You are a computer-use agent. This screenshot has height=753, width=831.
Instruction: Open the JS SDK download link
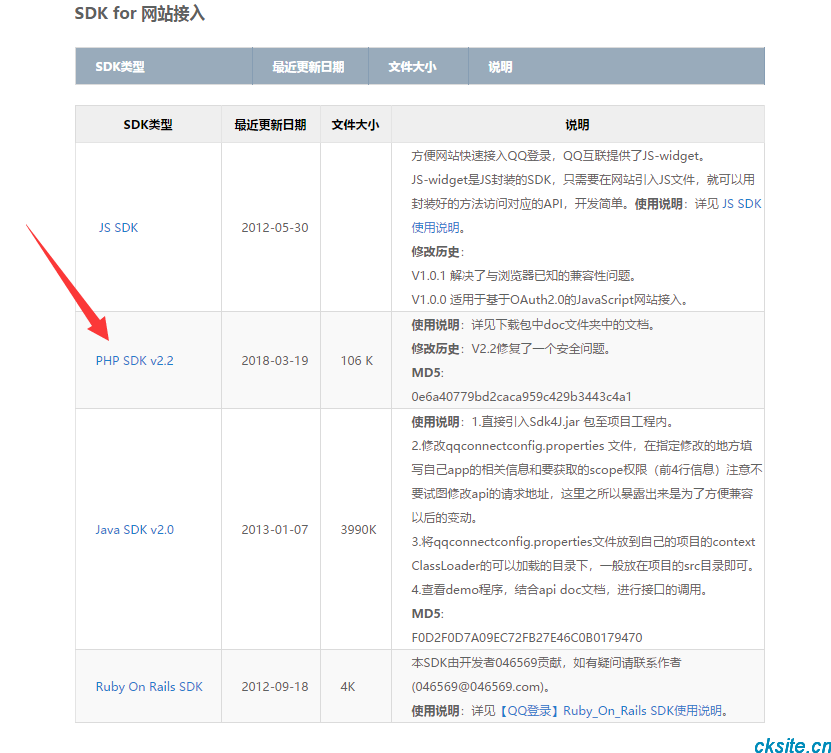coord(118,228)
